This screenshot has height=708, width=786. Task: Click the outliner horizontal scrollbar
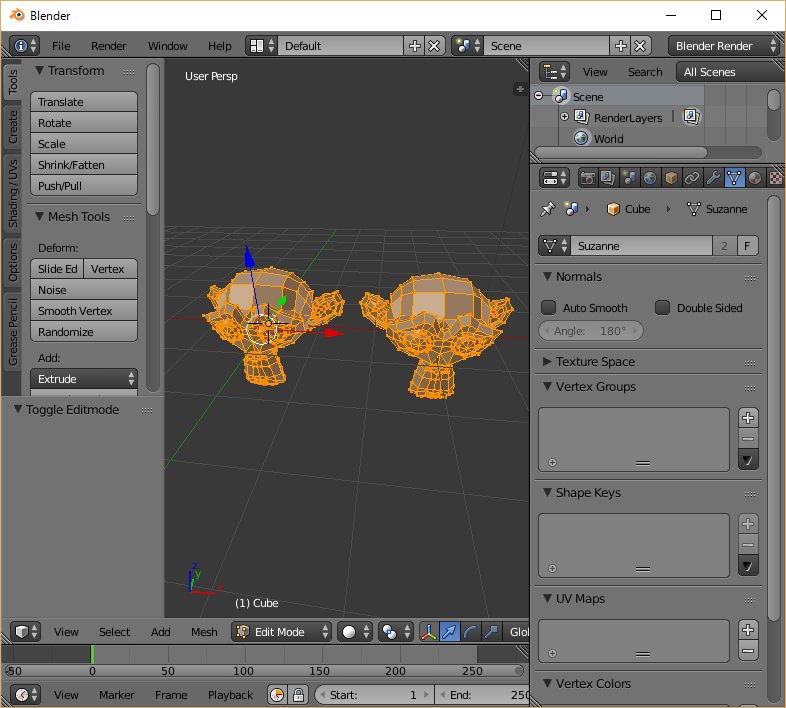point(621,152)
